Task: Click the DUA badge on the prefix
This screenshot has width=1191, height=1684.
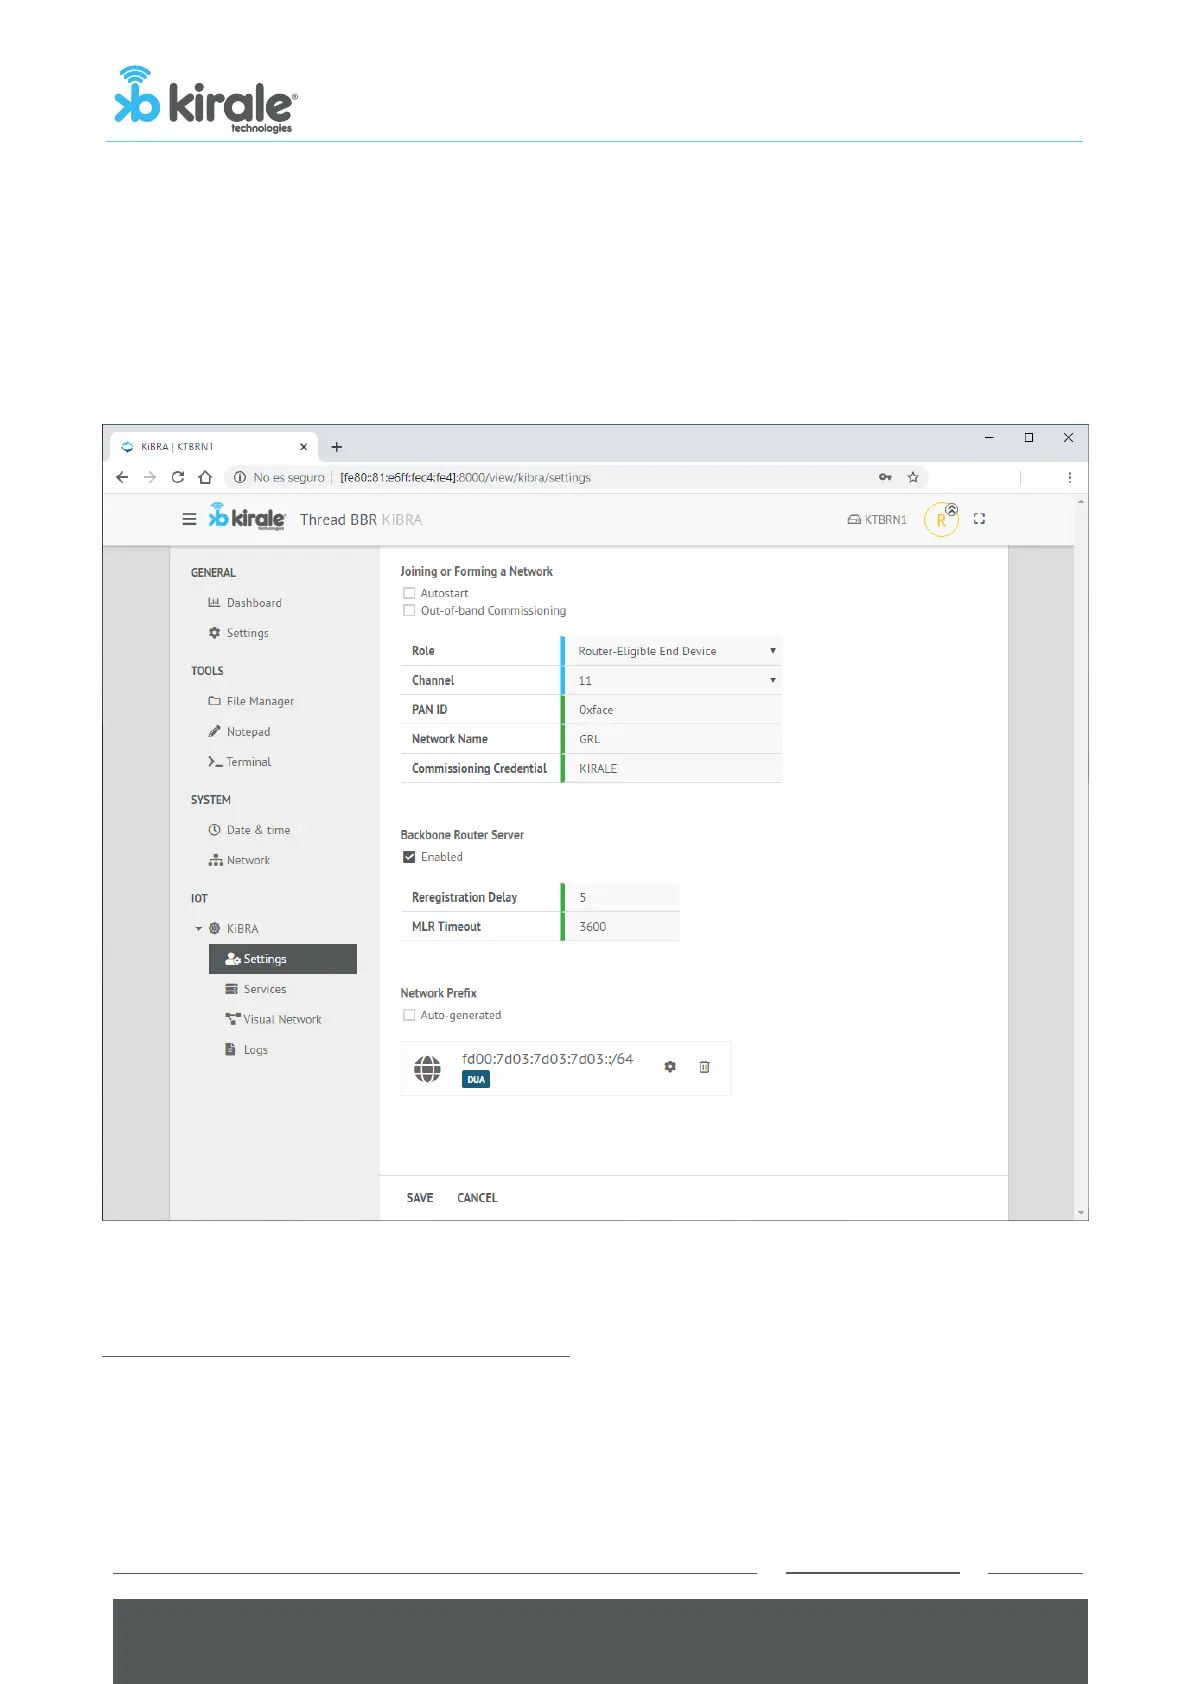Action: point(476,1080)
